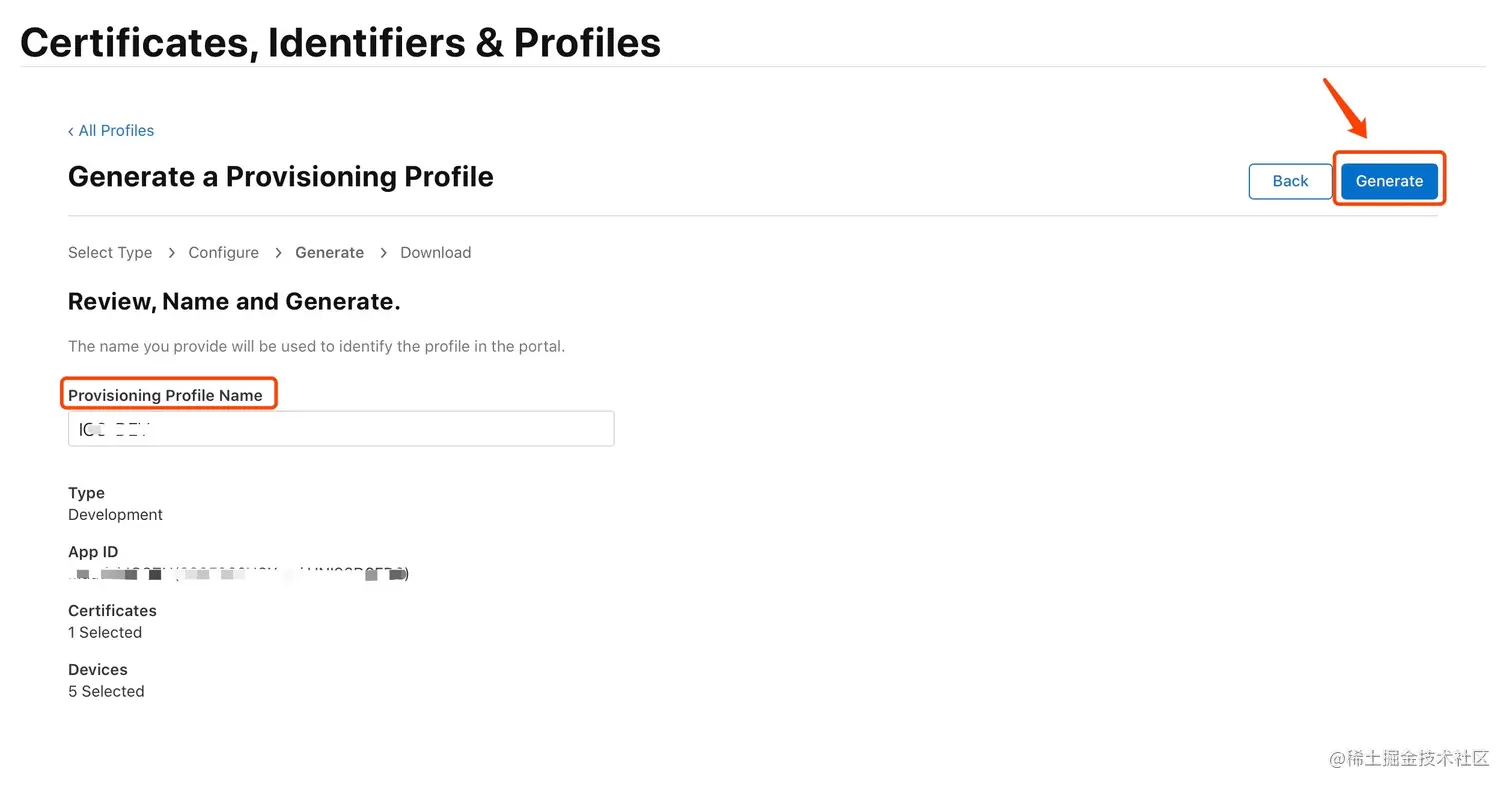Click the Generate a Provisioning Profile heading
Screen dimensions: 1512x791
(280, 176)
